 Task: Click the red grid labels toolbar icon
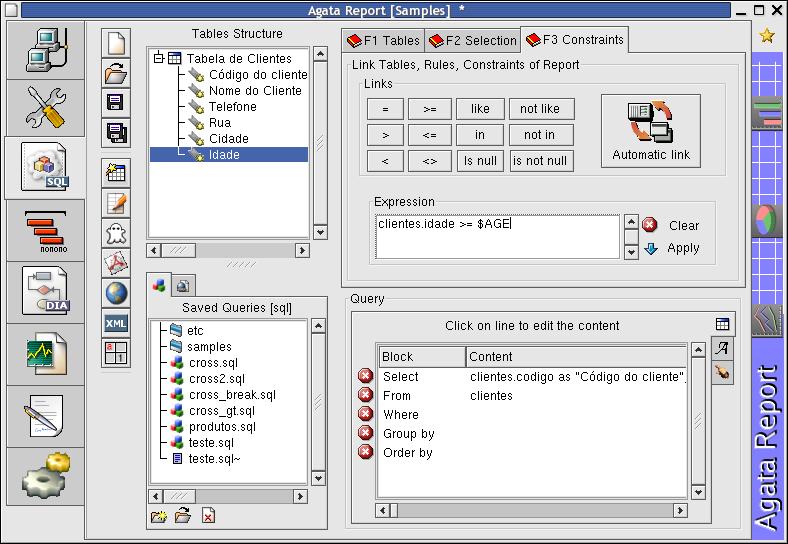116,353
